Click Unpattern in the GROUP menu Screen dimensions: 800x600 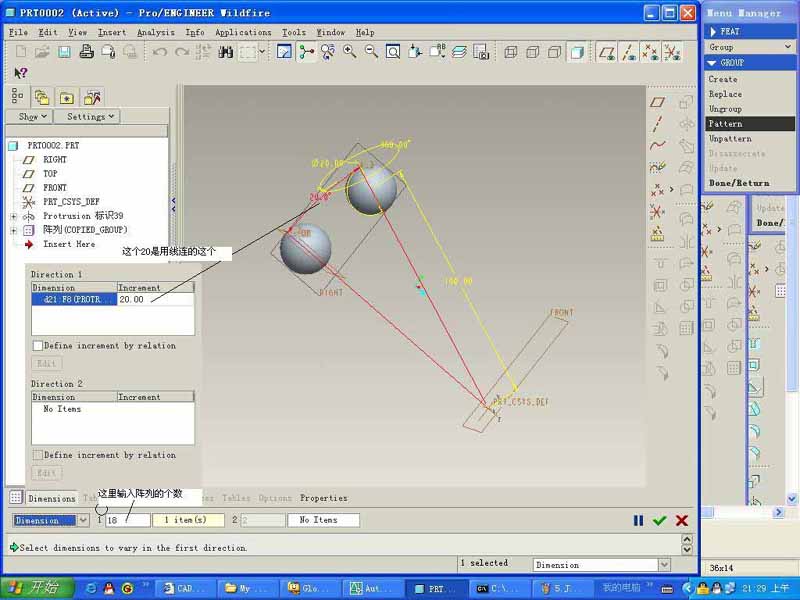point(730,138)
